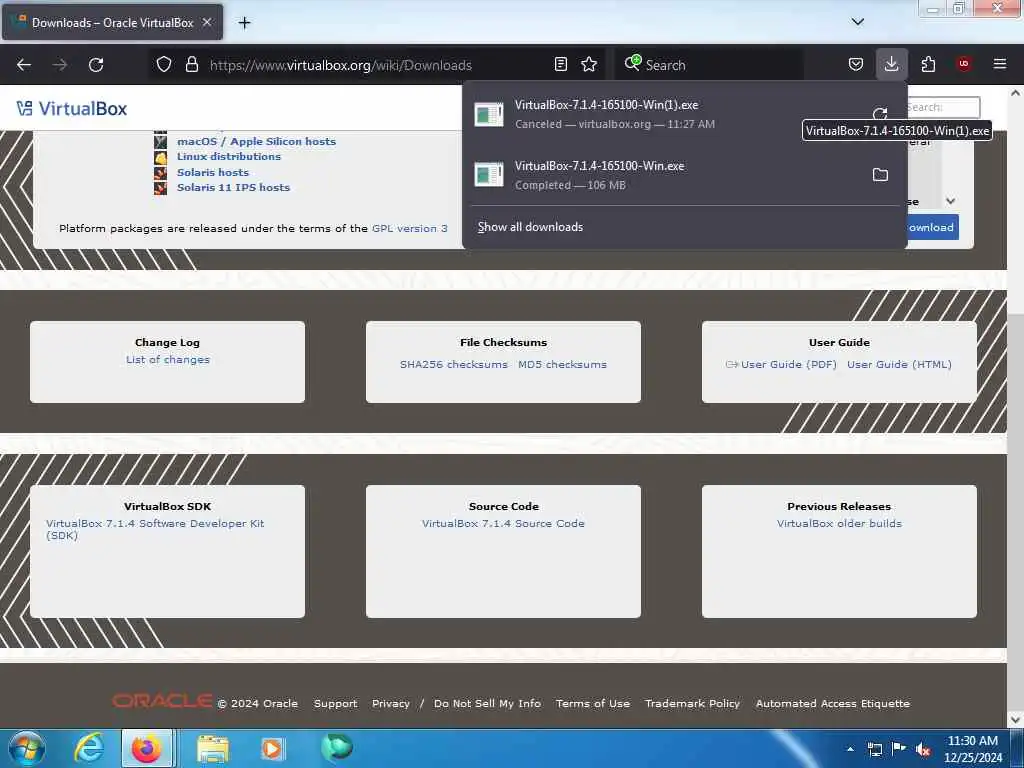Go back to the previous page

tap(24, 65)
